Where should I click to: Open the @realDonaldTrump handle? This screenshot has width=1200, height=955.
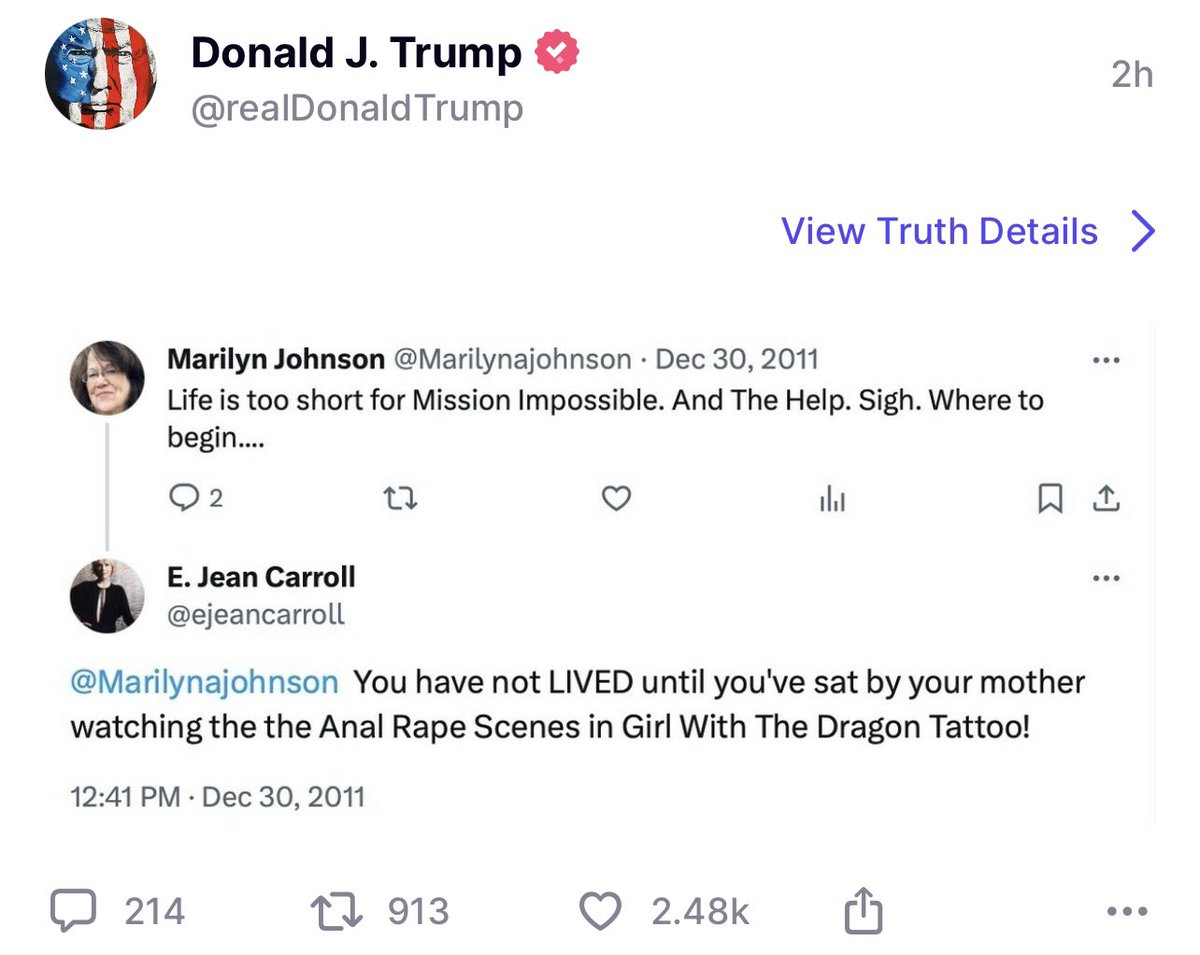click(x=357, y=108)
